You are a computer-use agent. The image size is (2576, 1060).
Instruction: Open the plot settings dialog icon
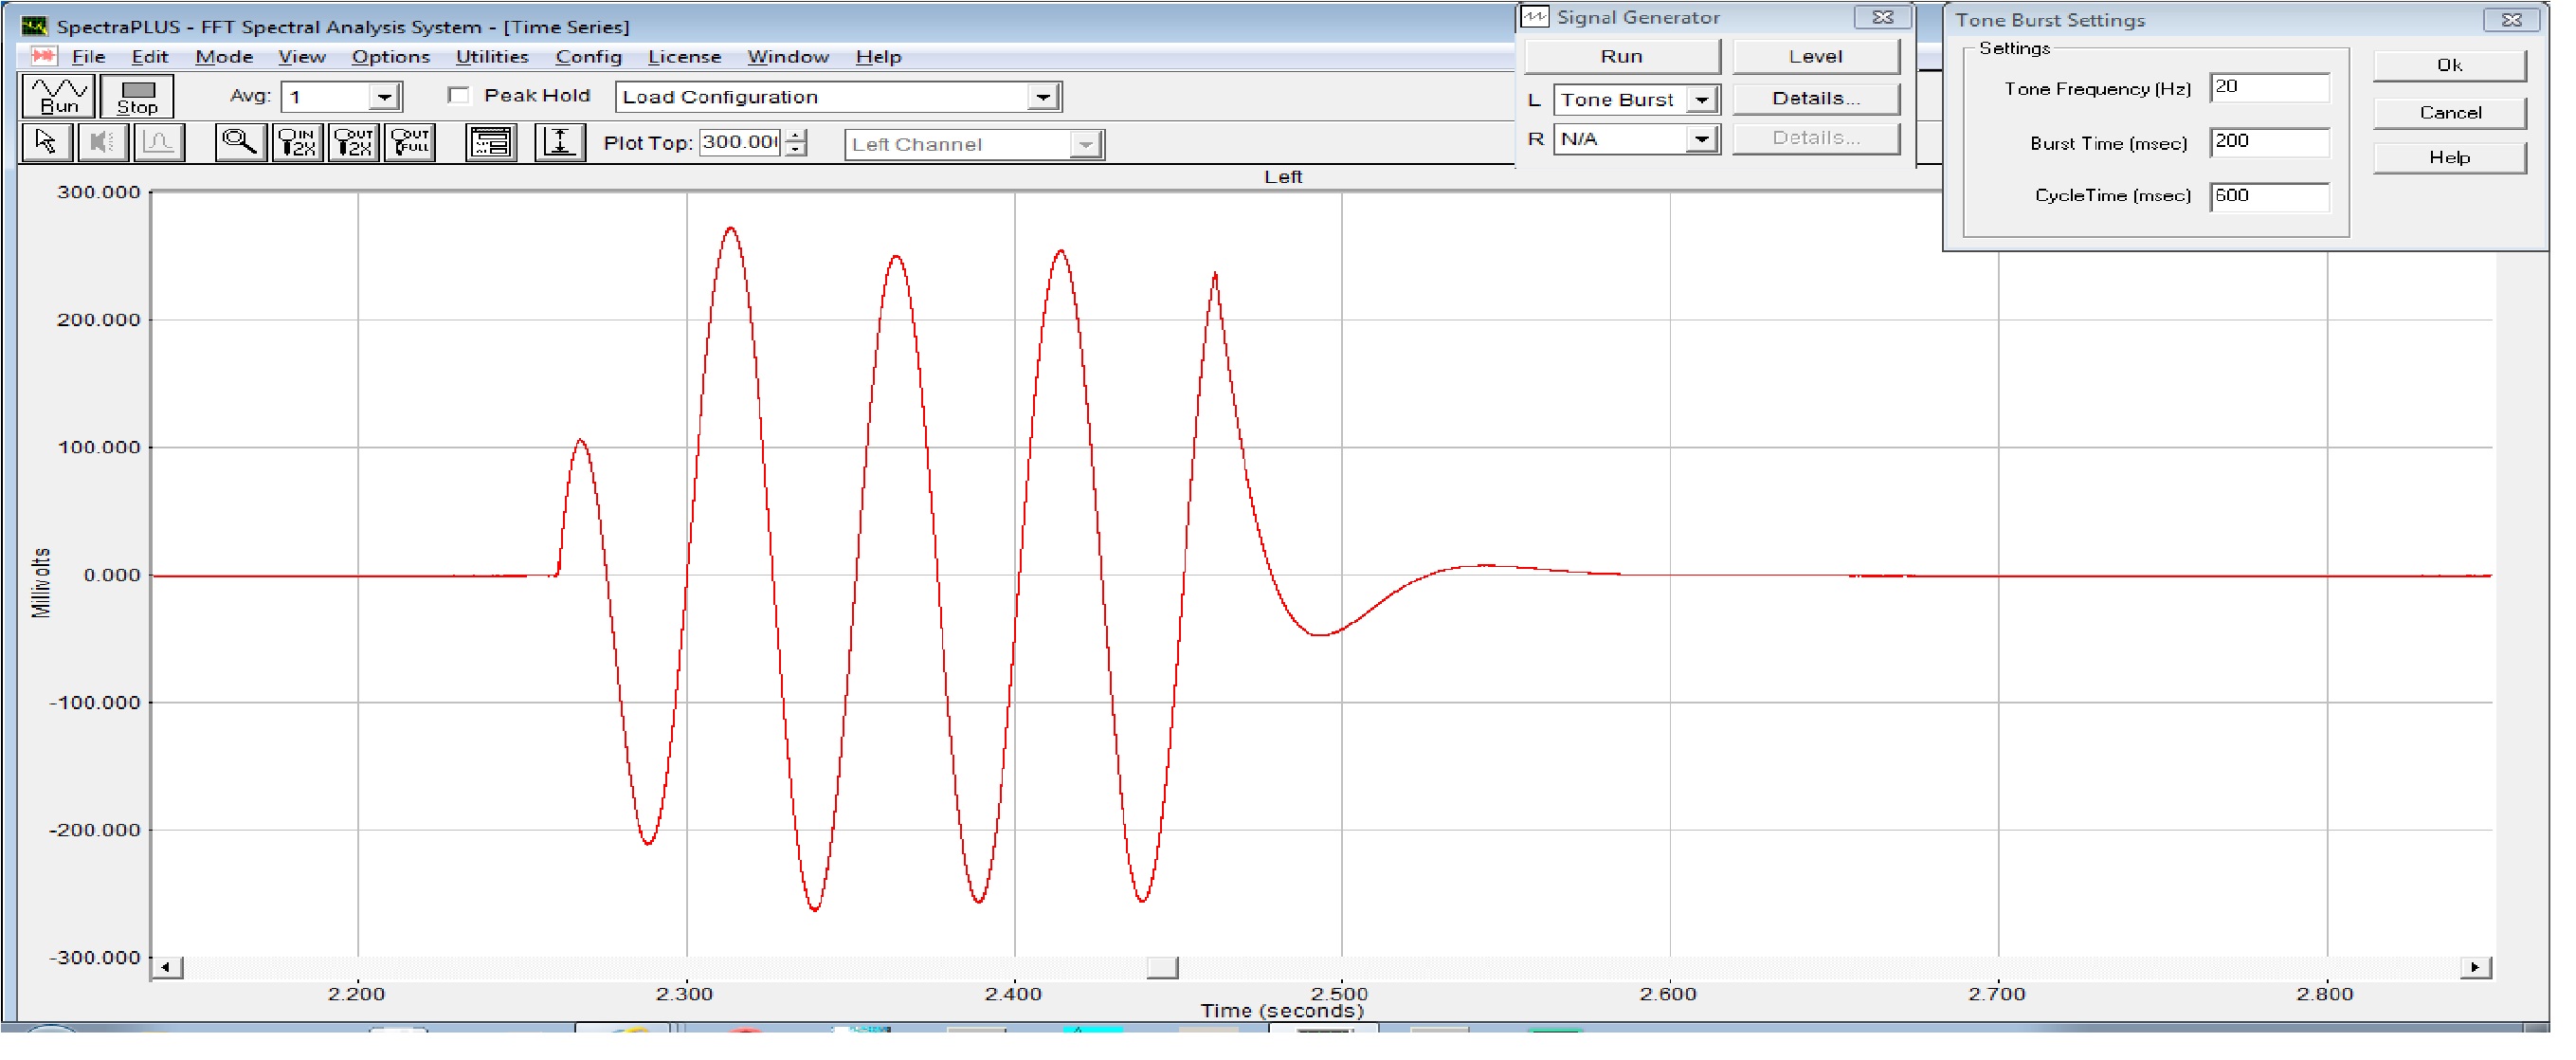click(x=493, y=144)
